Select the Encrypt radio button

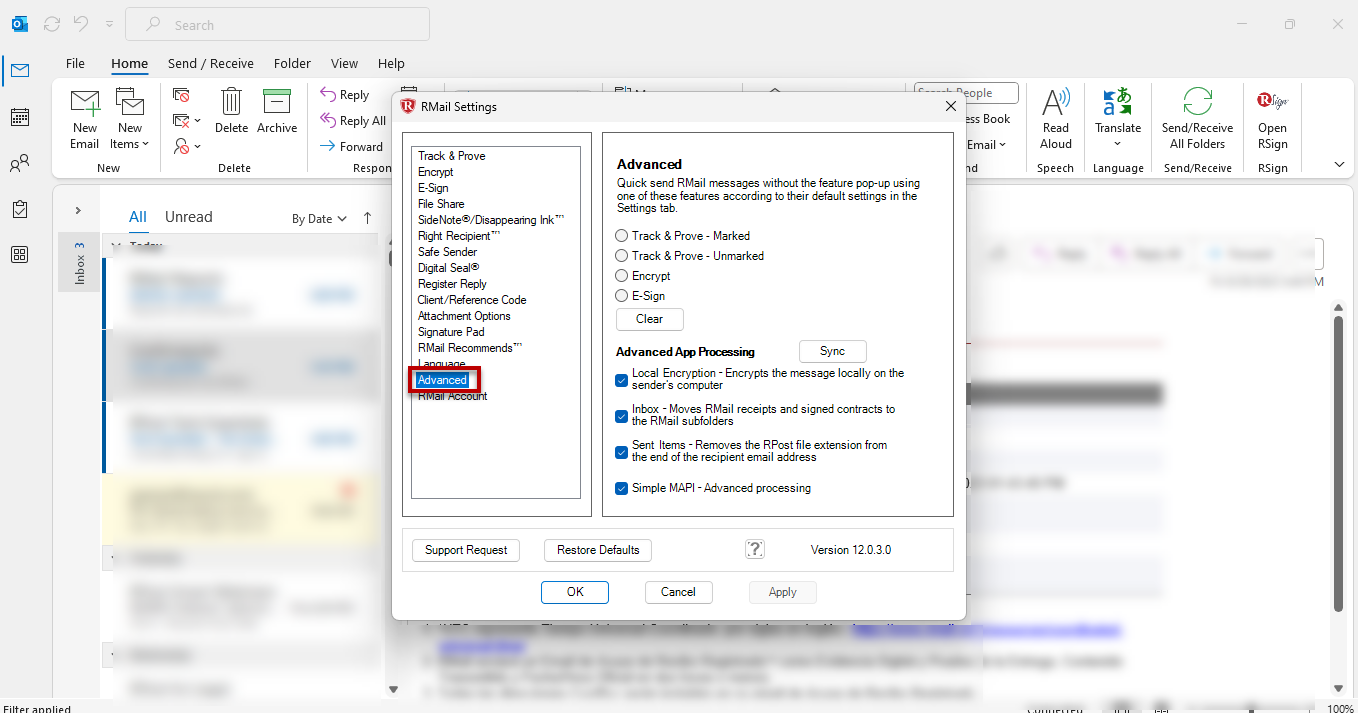coord(622,276)
